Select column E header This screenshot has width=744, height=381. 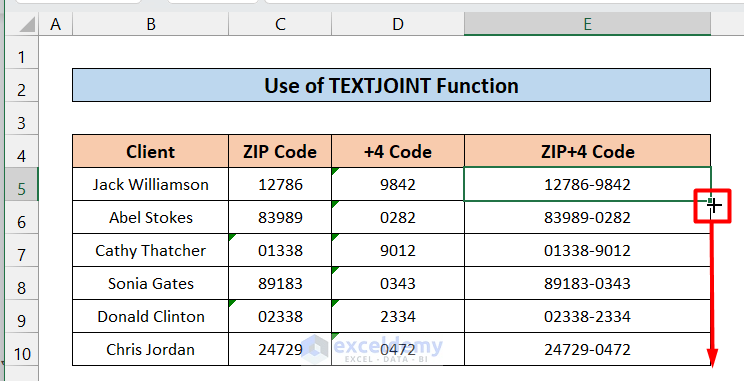[x=587, y=24]
